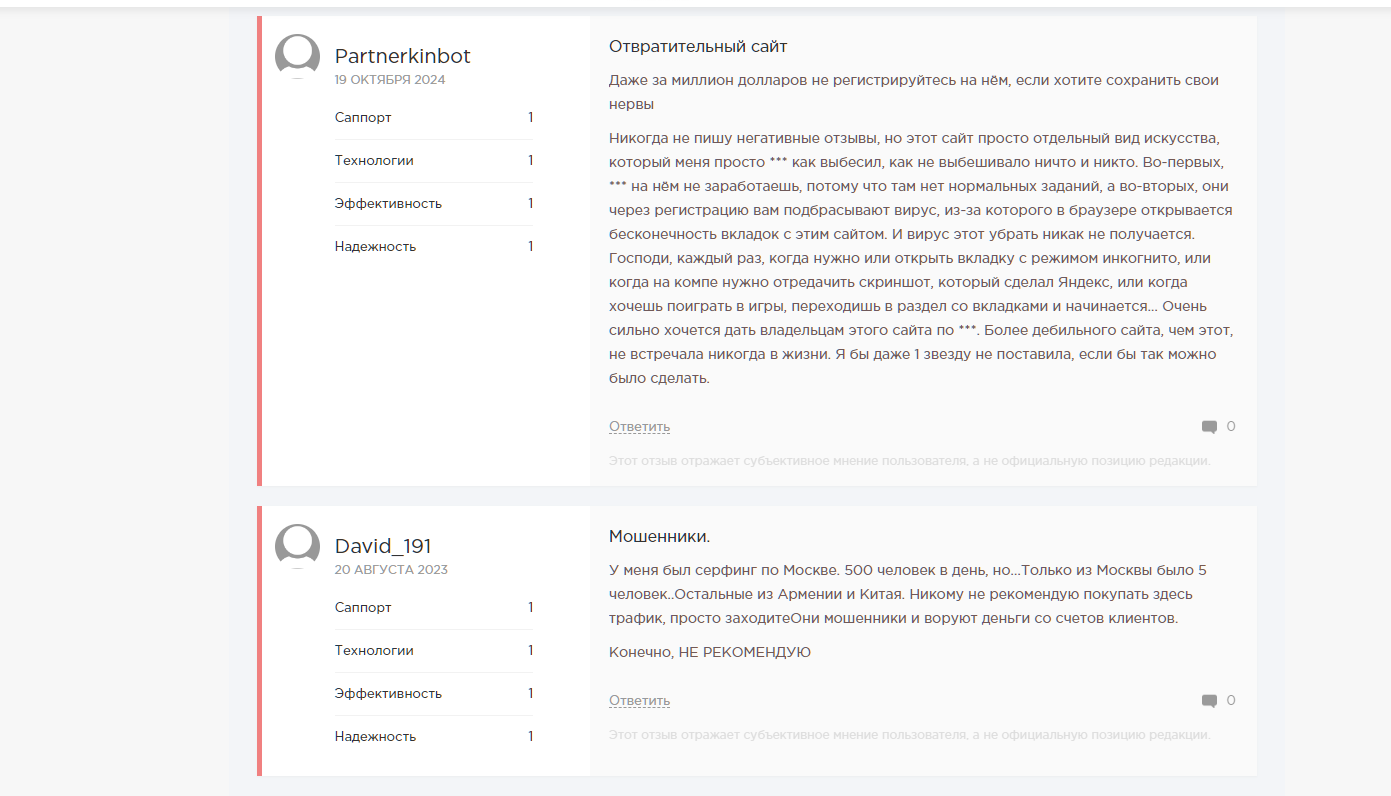Click David_191's gray avatar icon

(297, 546)
